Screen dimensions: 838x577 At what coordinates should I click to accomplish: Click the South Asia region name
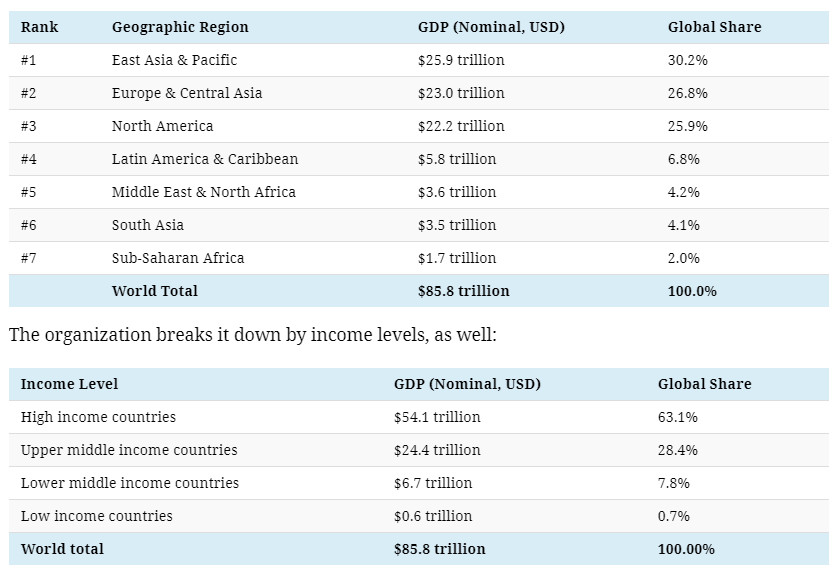(x=148, y=225)
